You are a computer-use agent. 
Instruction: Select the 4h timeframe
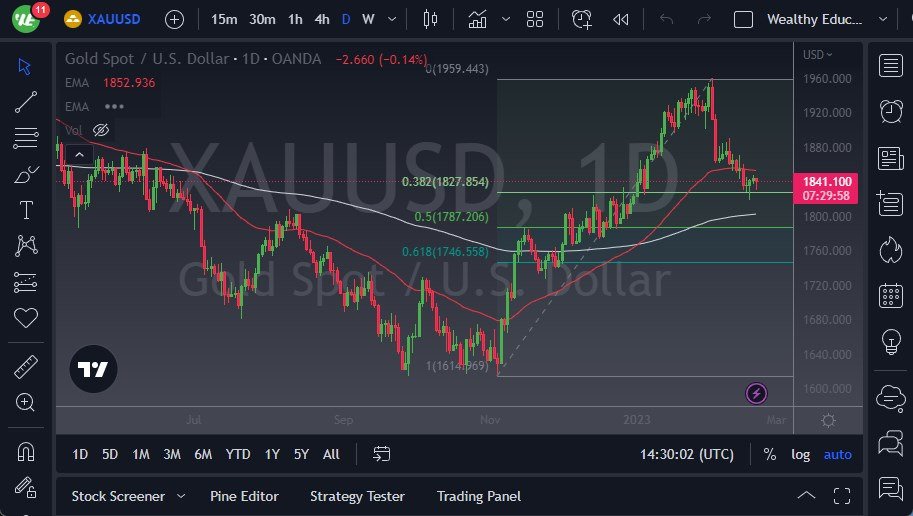tap(322, 19)
